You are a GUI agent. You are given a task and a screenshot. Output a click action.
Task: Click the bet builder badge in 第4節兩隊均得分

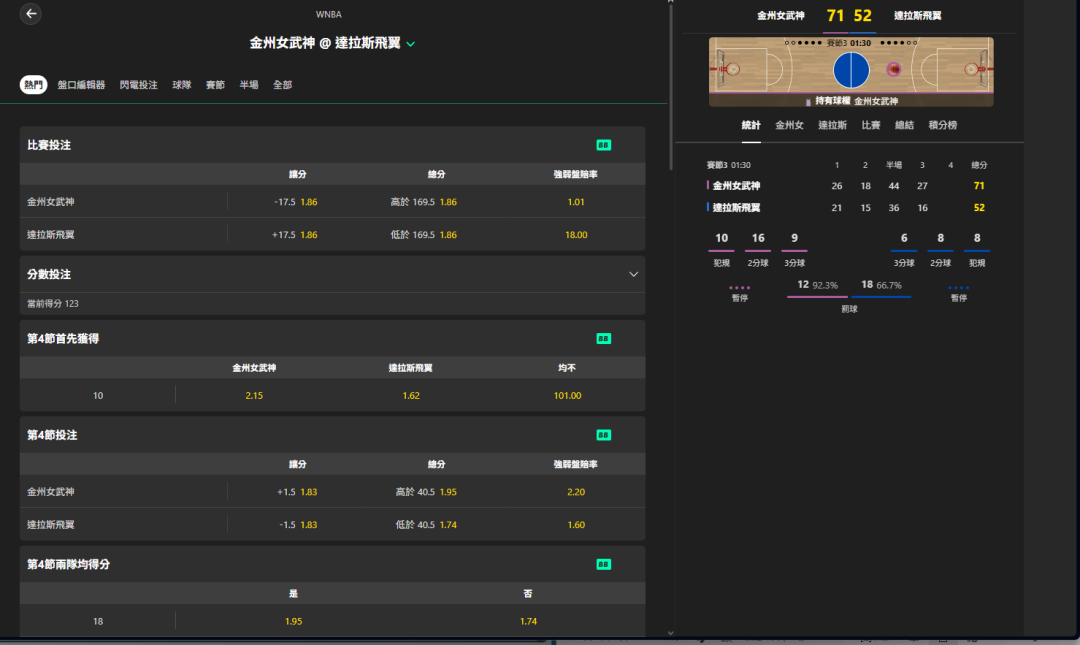[603, 564]
